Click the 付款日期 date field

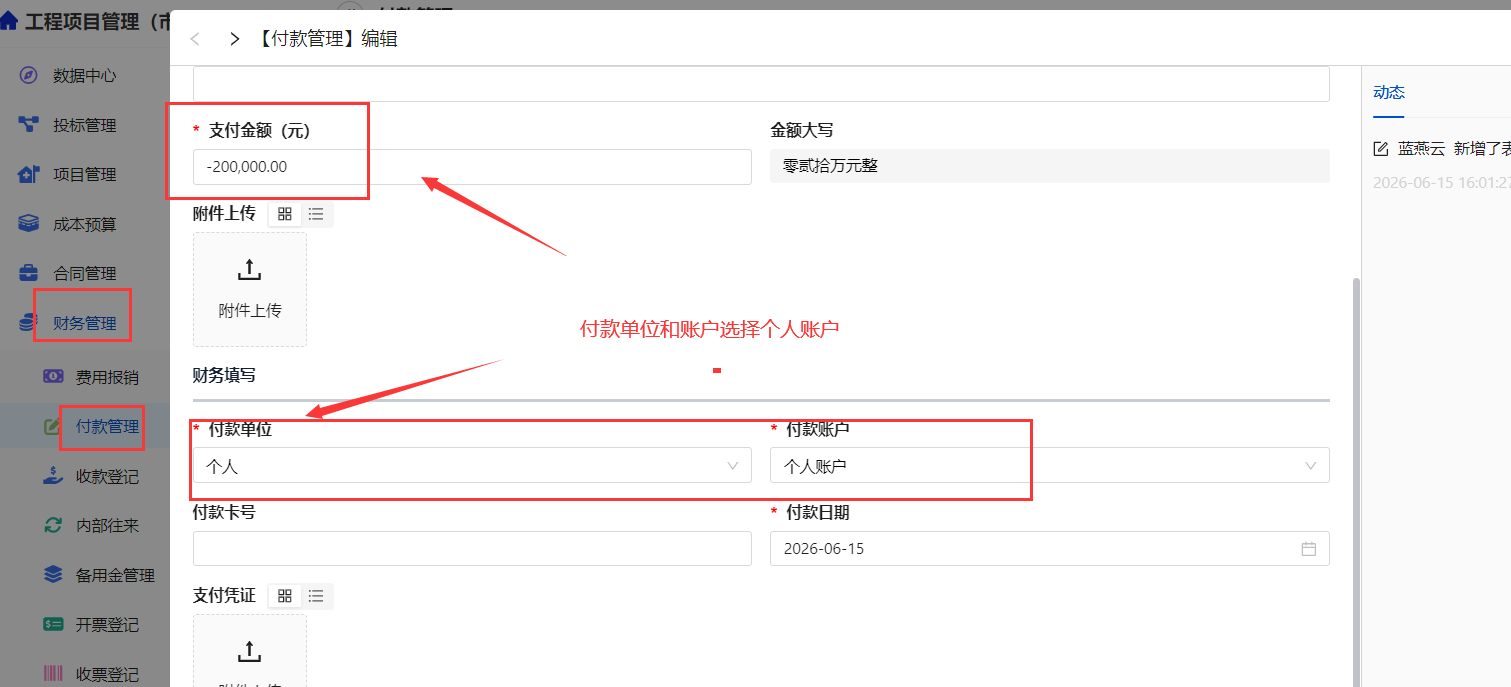(x=1049, y=549)
